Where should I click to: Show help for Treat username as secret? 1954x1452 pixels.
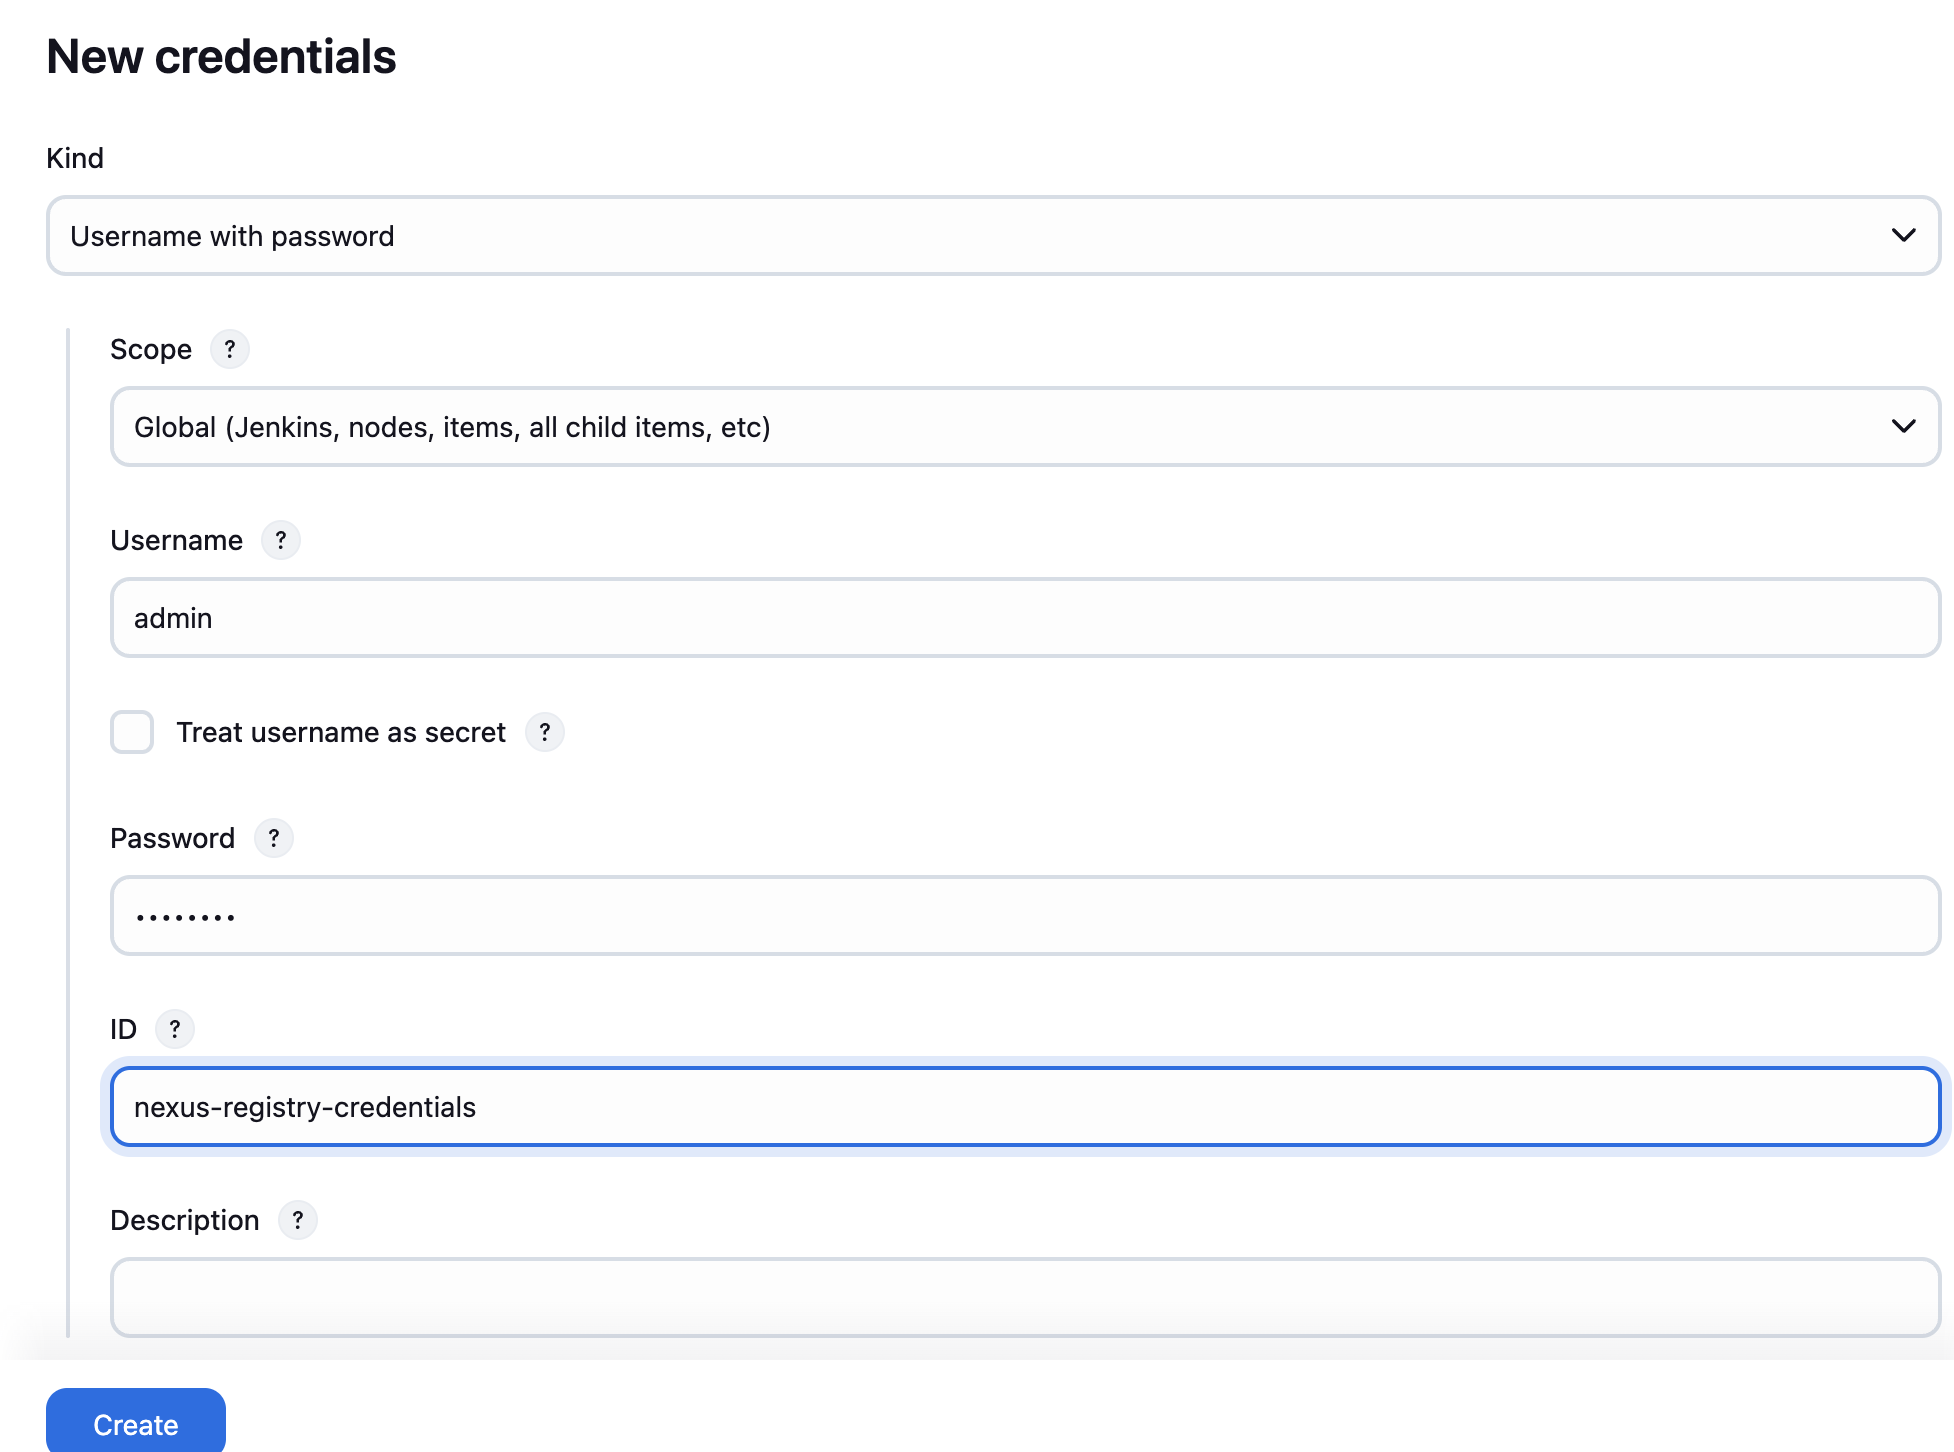click(545, 732)
